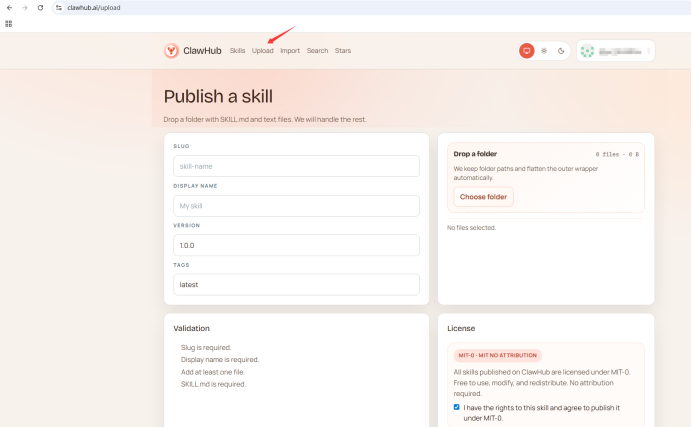
Task: Click the ClawHub brand name link
Action: tap(202, 51)
